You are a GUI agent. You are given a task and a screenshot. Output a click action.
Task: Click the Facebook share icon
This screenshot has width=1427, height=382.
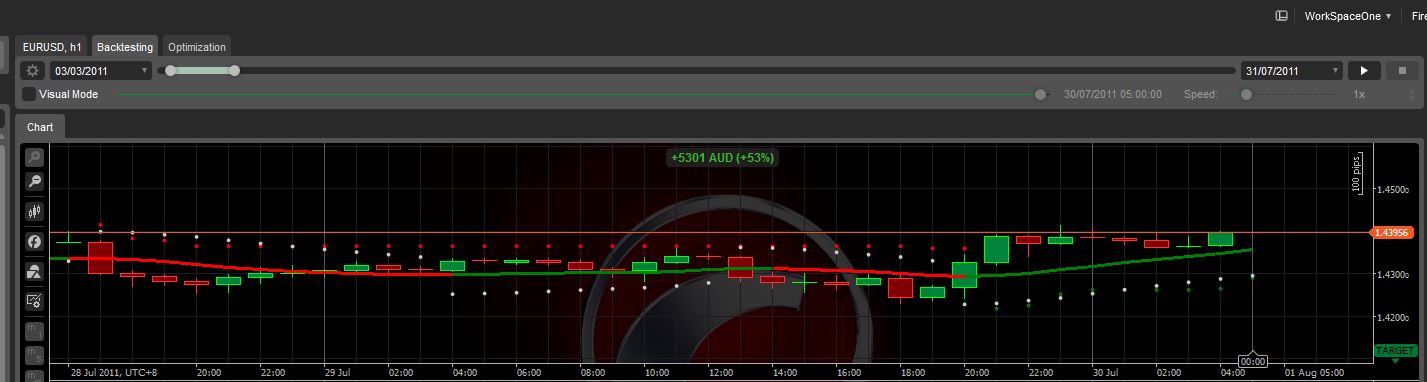34,241
